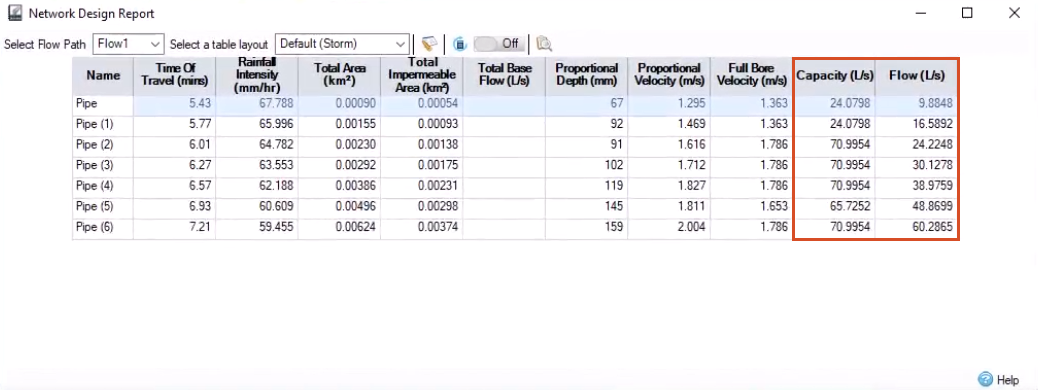Viewport: 1038px width, 390px height.
Task: Click the Total Base Flow (L/s) header
Action: pos(504,76)
